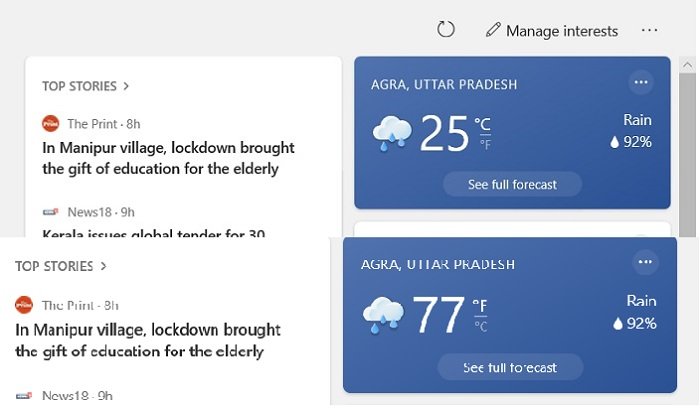Image resolution: width=700 pixels, height=409 pixels.
Task: Open the upper weather card's three-dot options
Action: (641, 82)
